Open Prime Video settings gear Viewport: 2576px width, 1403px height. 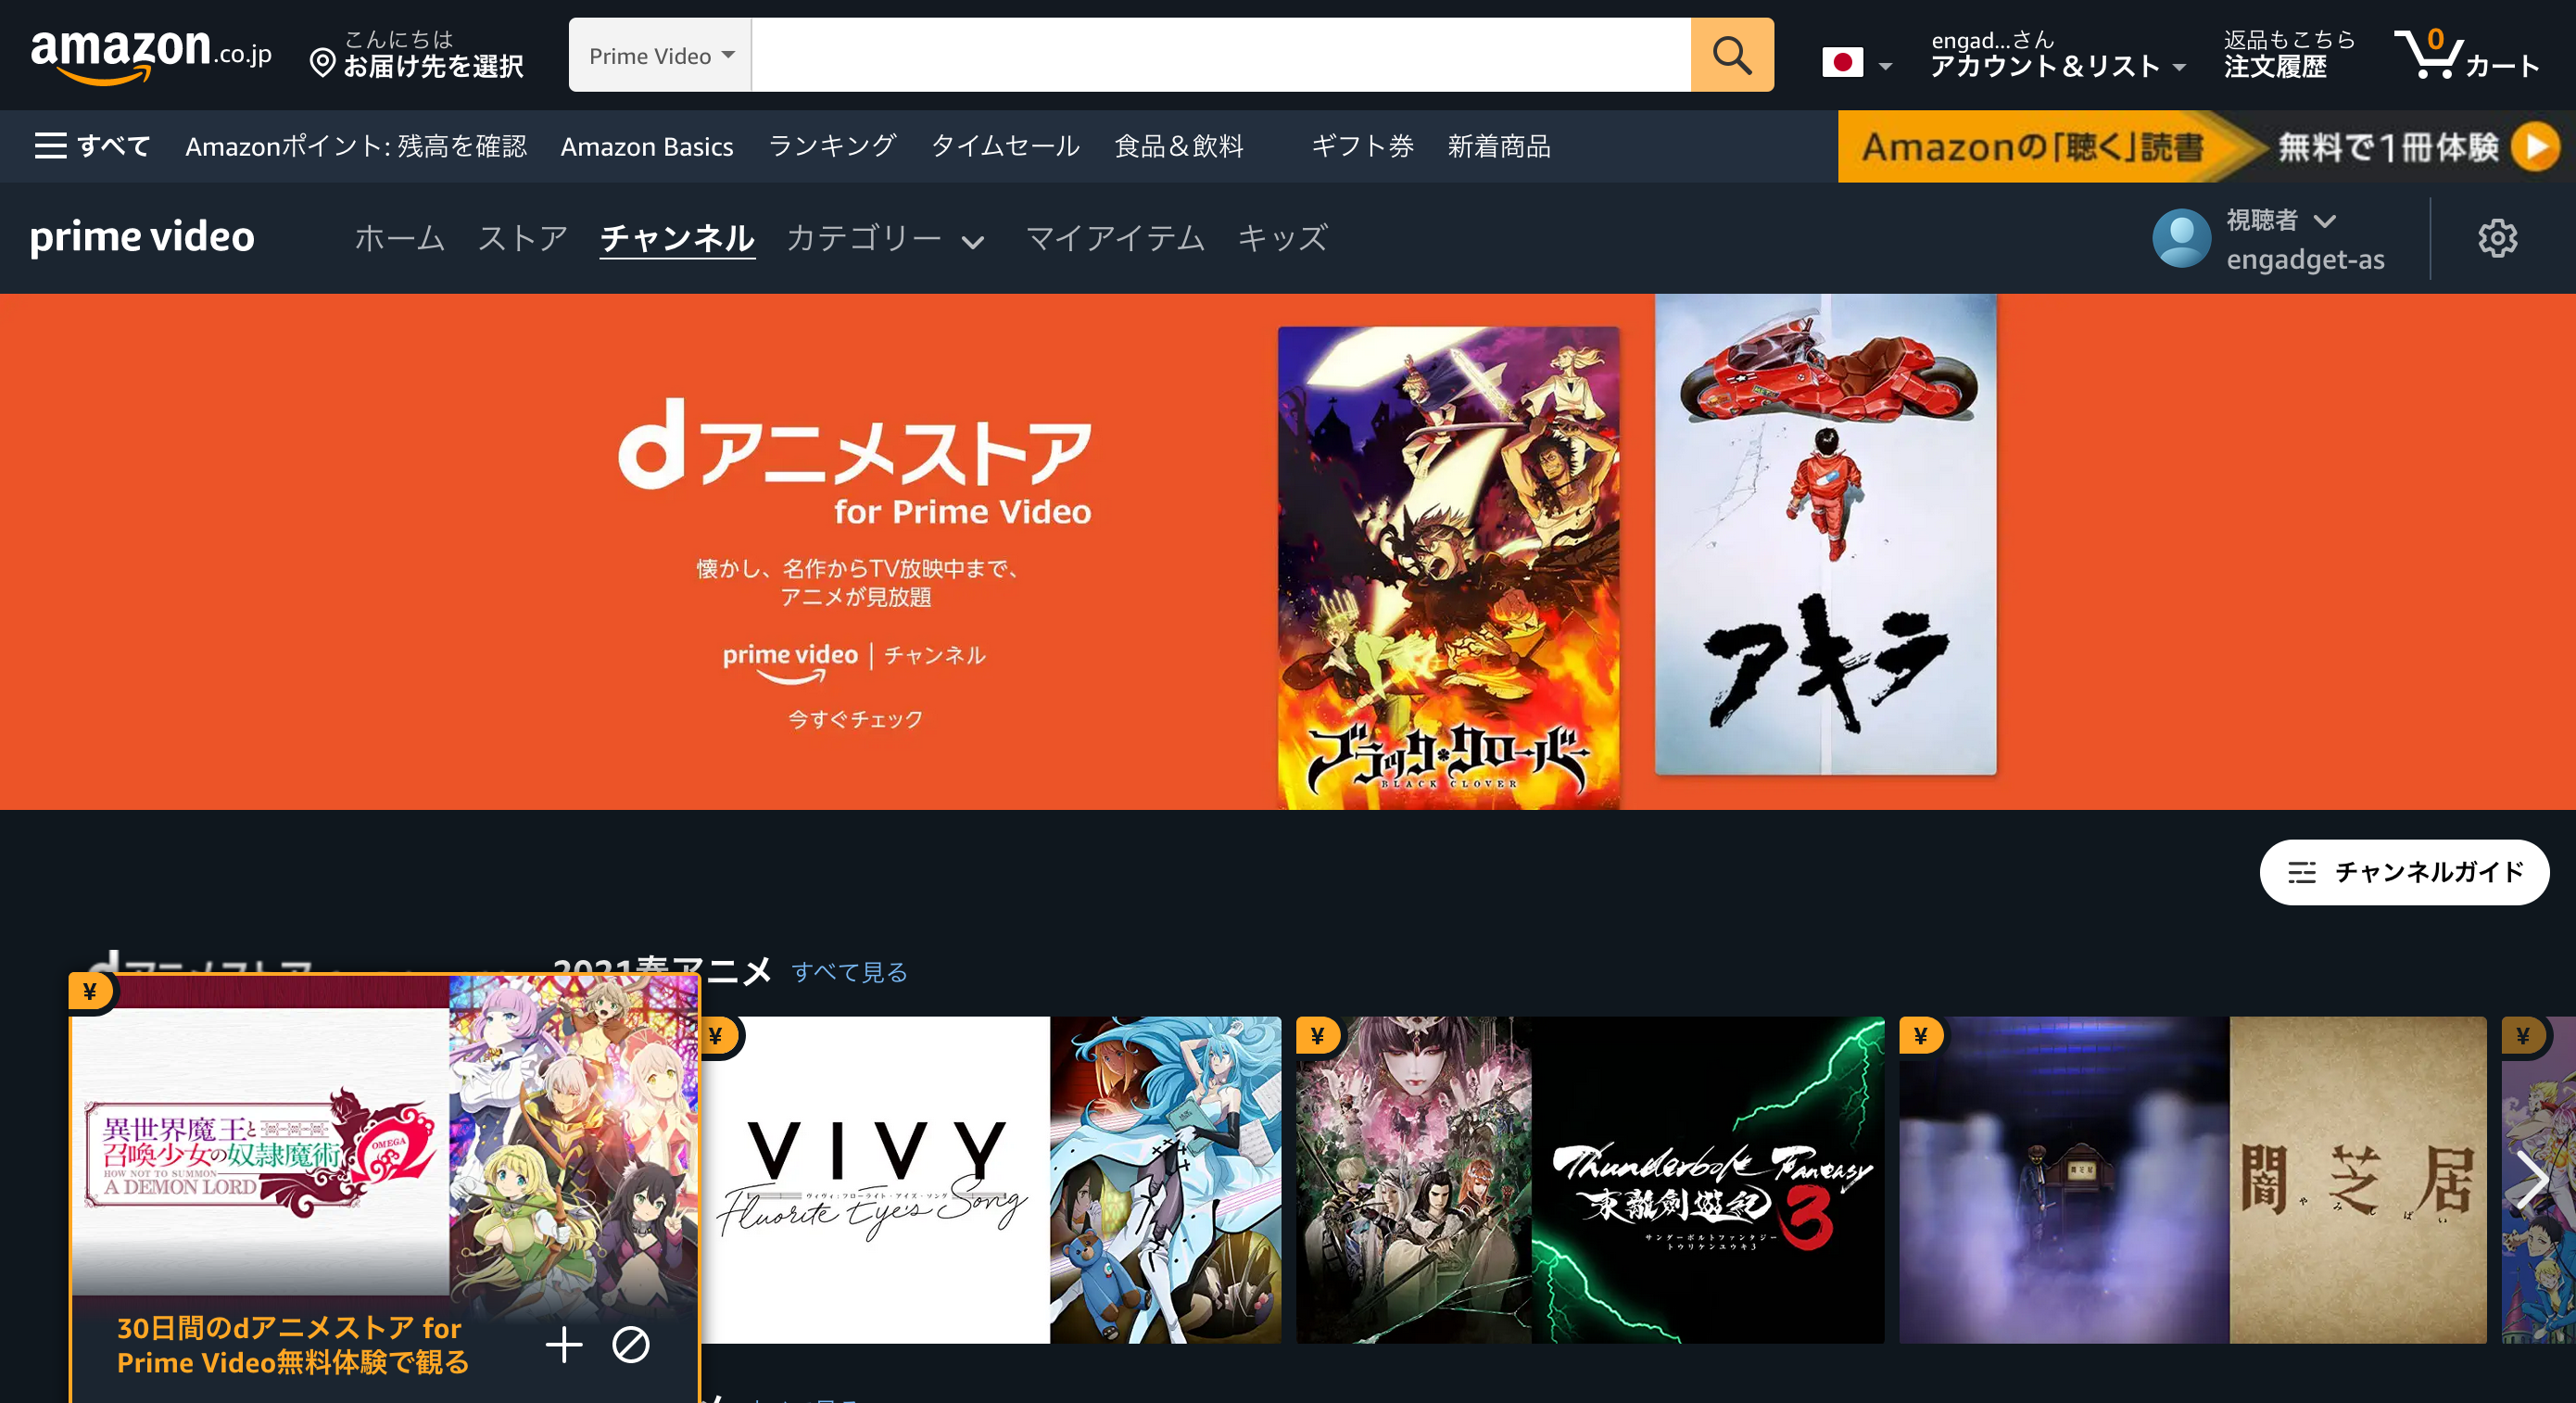(x=2497, y=238)
